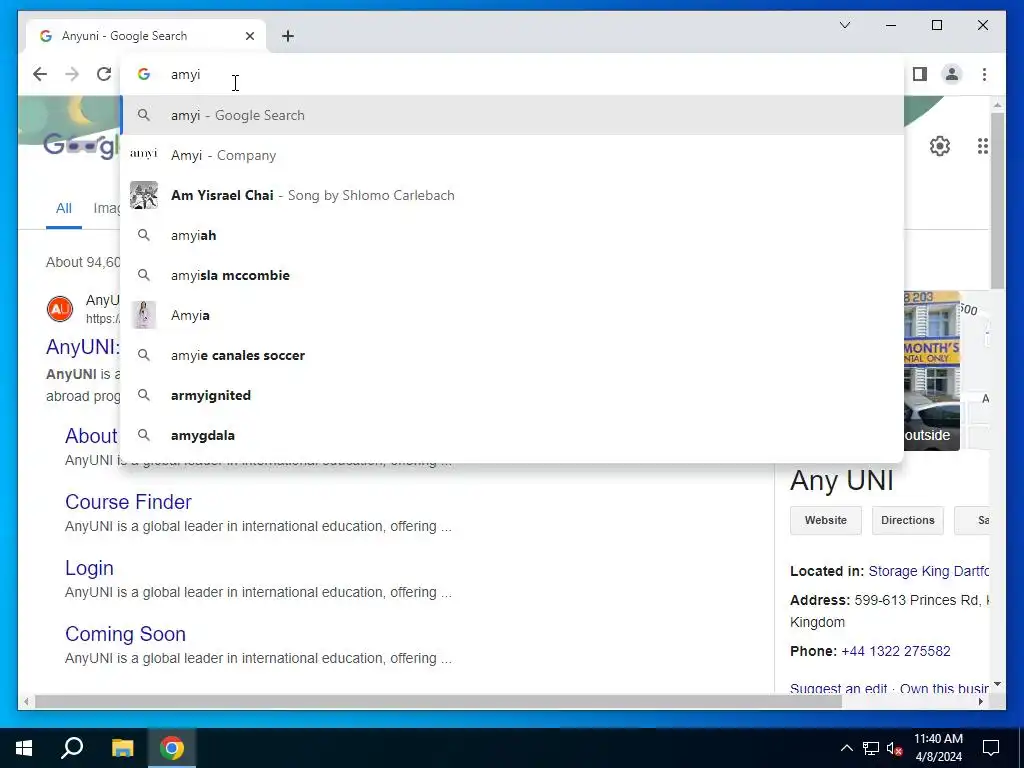Open the notification center icon

click(x=991, y=748)
